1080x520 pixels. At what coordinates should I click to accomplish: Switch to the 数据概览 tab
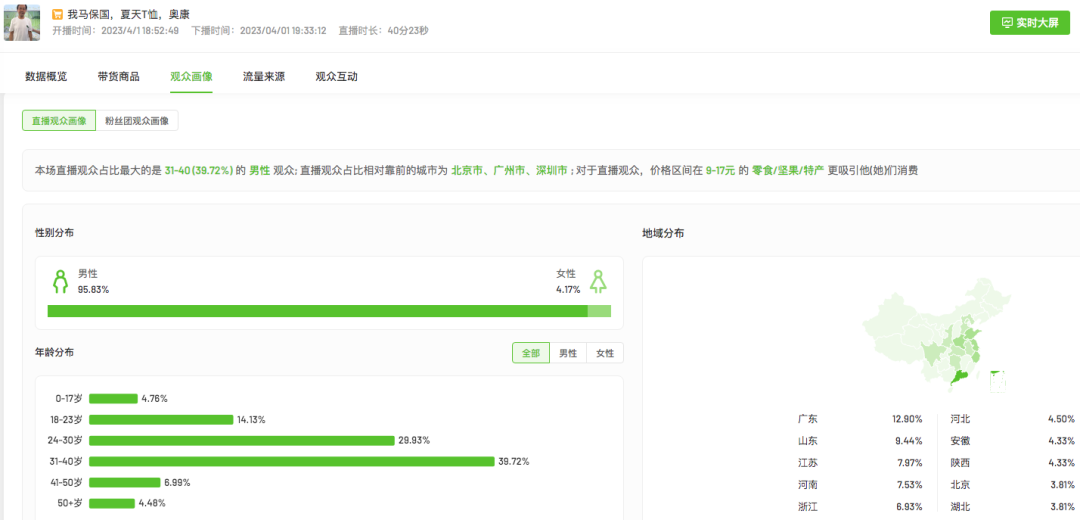(46, 76)
